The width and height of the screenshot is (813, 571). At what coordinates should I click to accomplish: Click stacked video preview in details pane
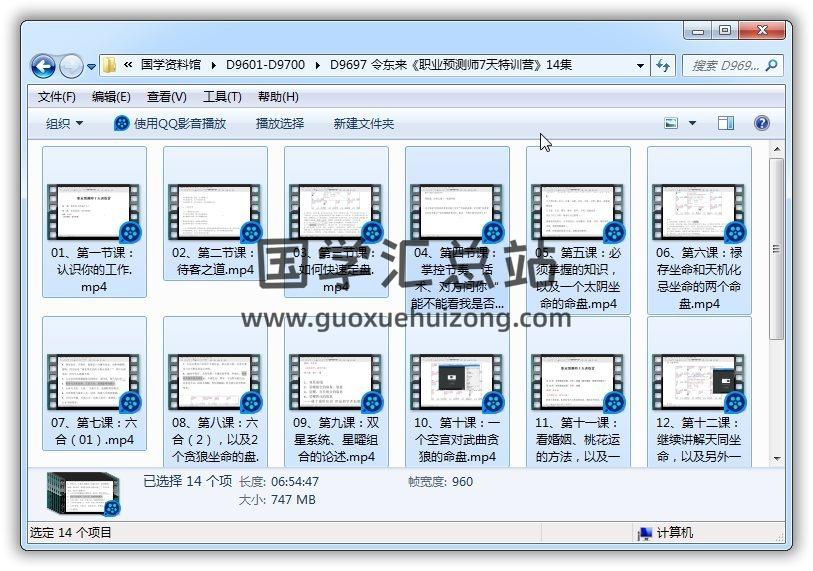click(83, 494)
